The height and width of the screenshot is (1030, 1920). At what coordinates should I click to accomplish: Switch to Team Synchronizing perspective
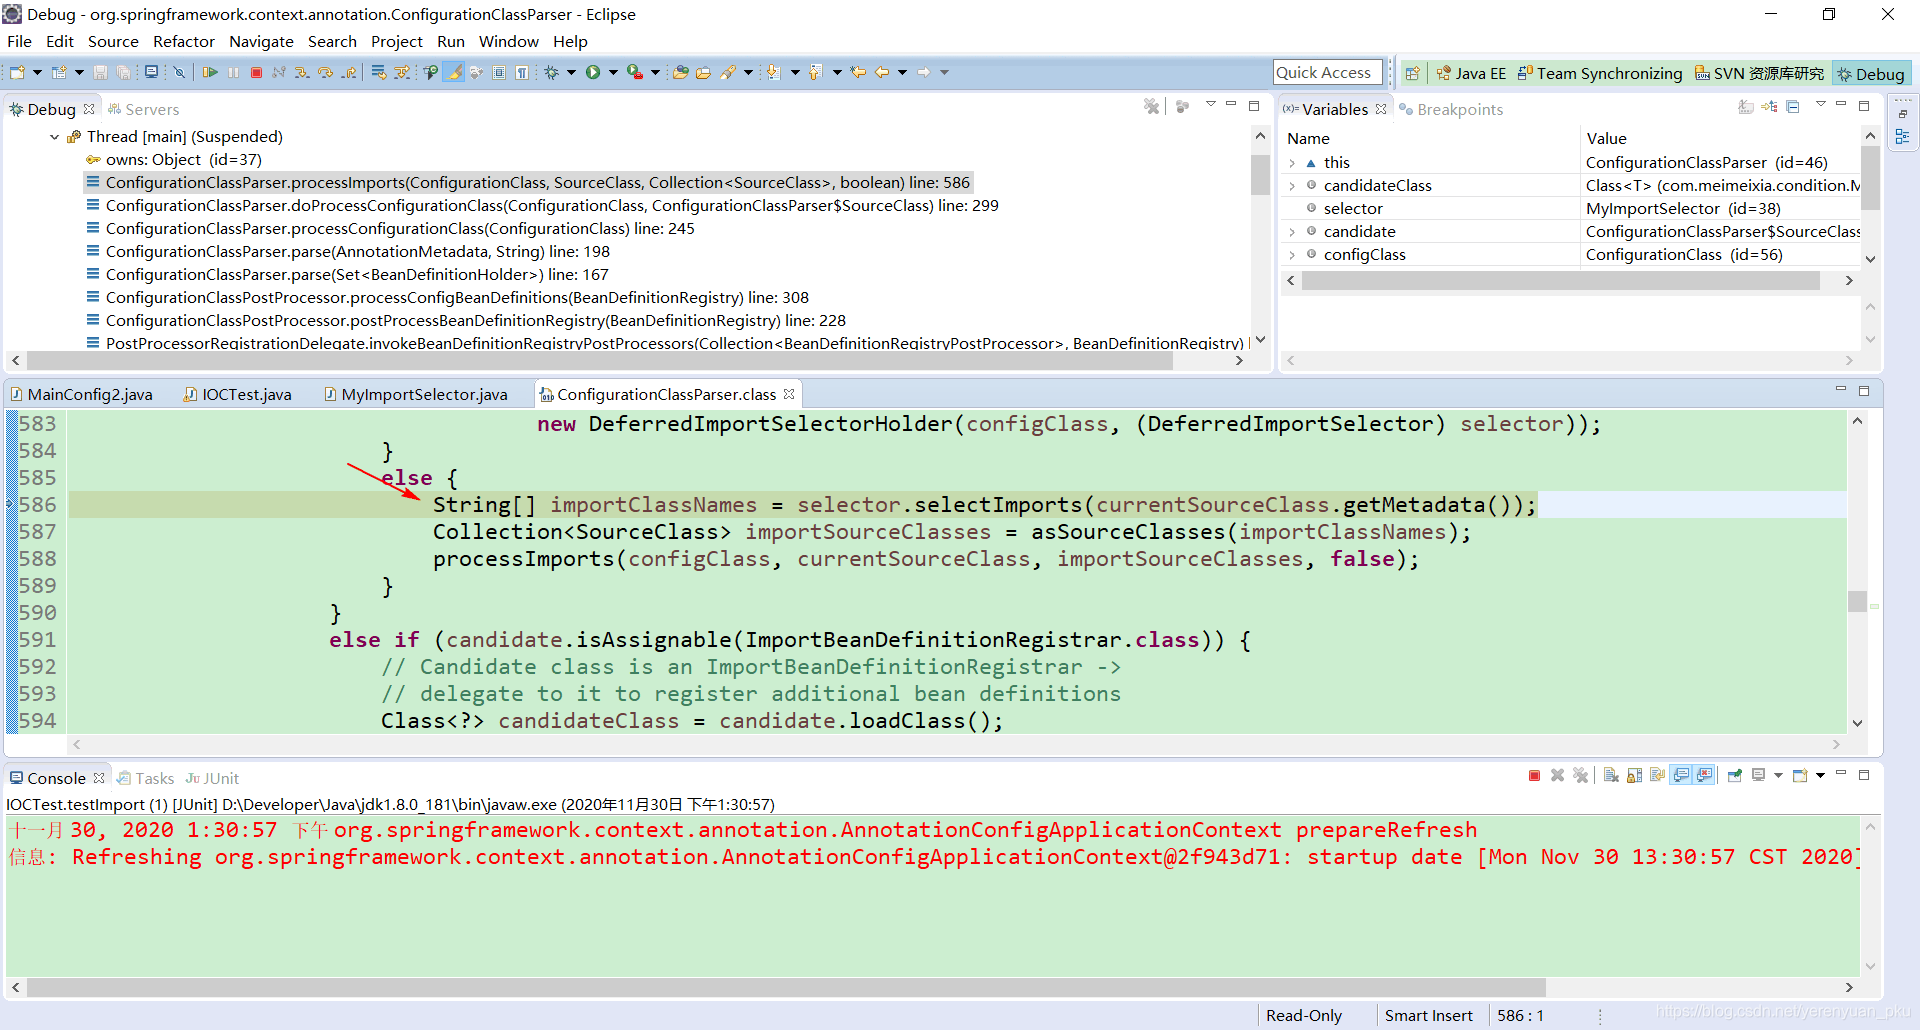[1600, 73]
